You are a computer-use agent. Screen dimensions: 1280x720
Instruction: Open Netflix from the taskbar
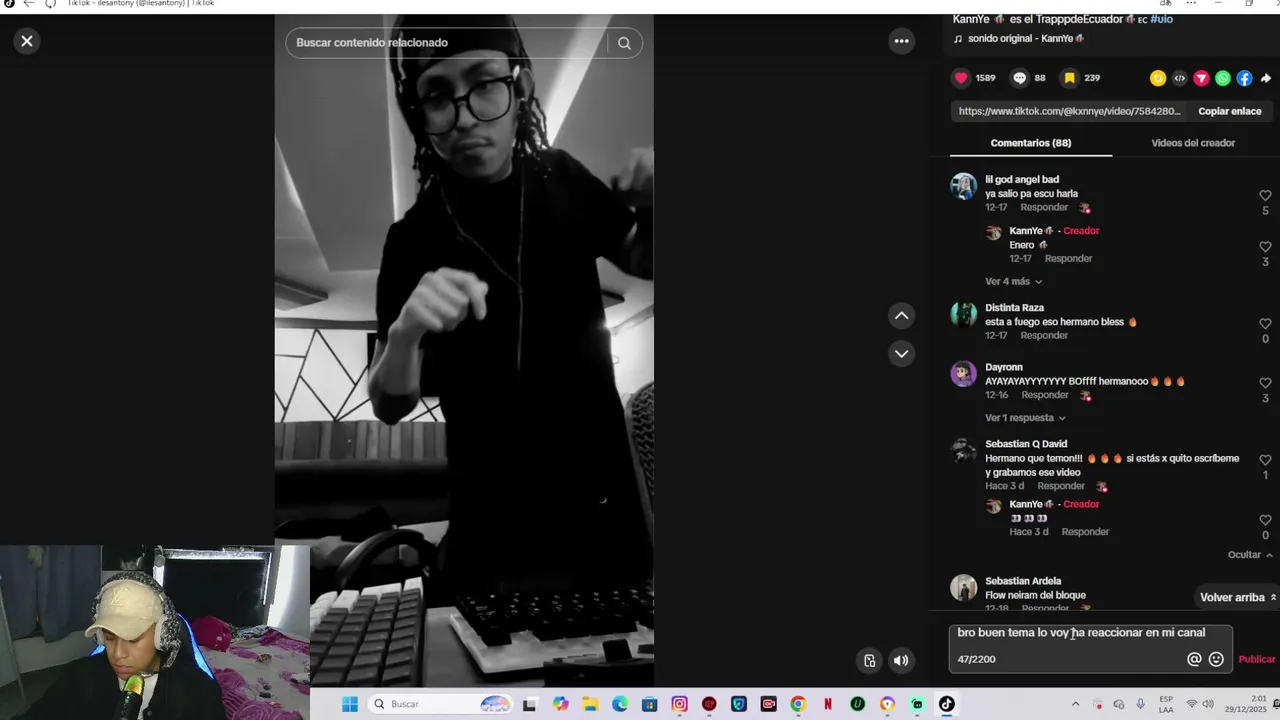(828, 704)
